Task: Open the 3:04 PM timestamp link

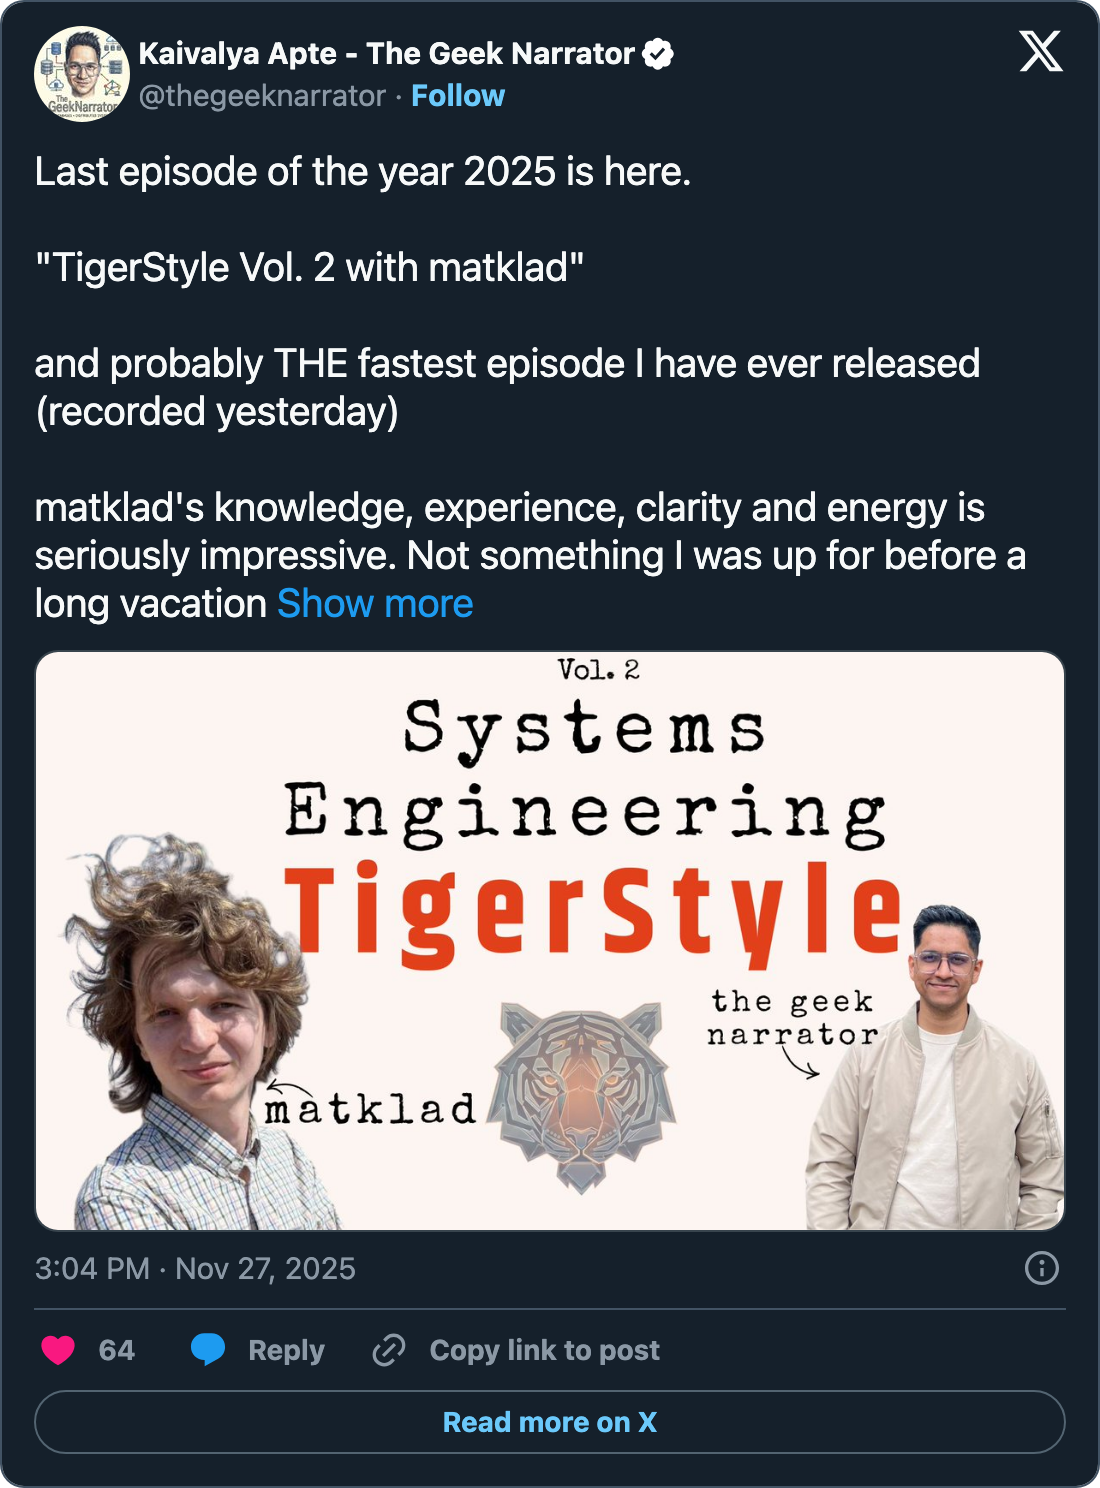Action: pyautogui.click(x=195, y=1268)
